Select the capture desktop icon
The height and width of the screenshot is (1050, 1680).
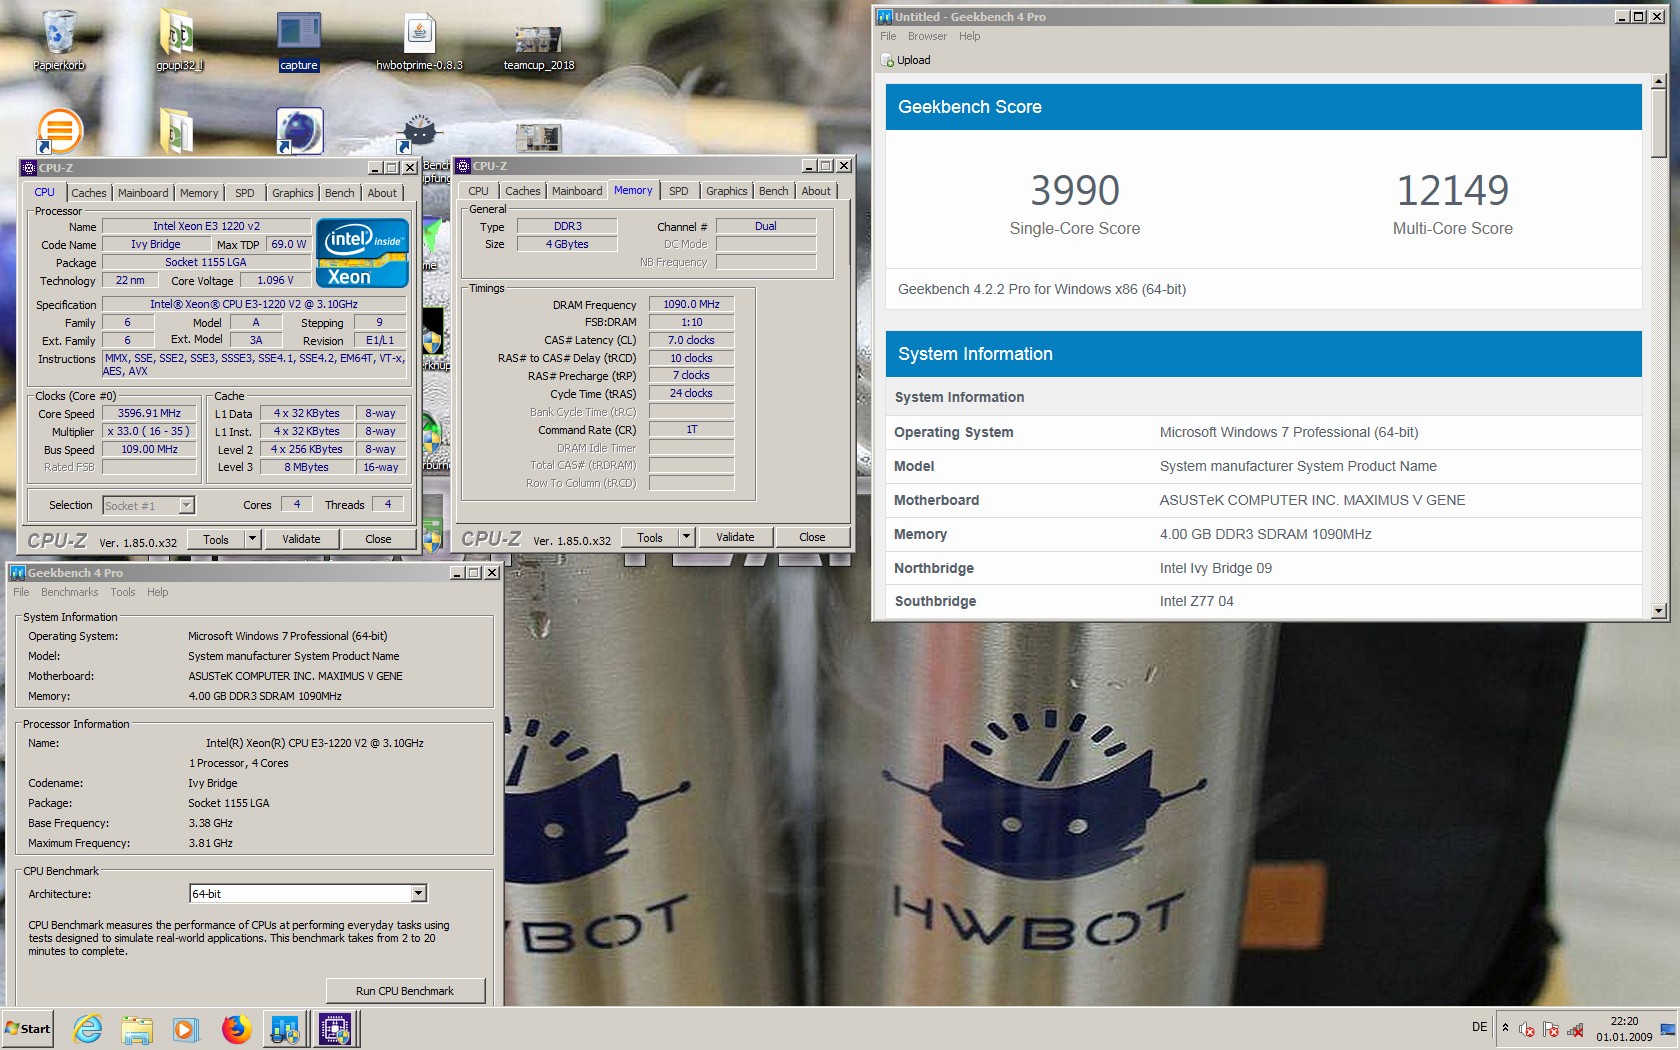tap(299, 40)
